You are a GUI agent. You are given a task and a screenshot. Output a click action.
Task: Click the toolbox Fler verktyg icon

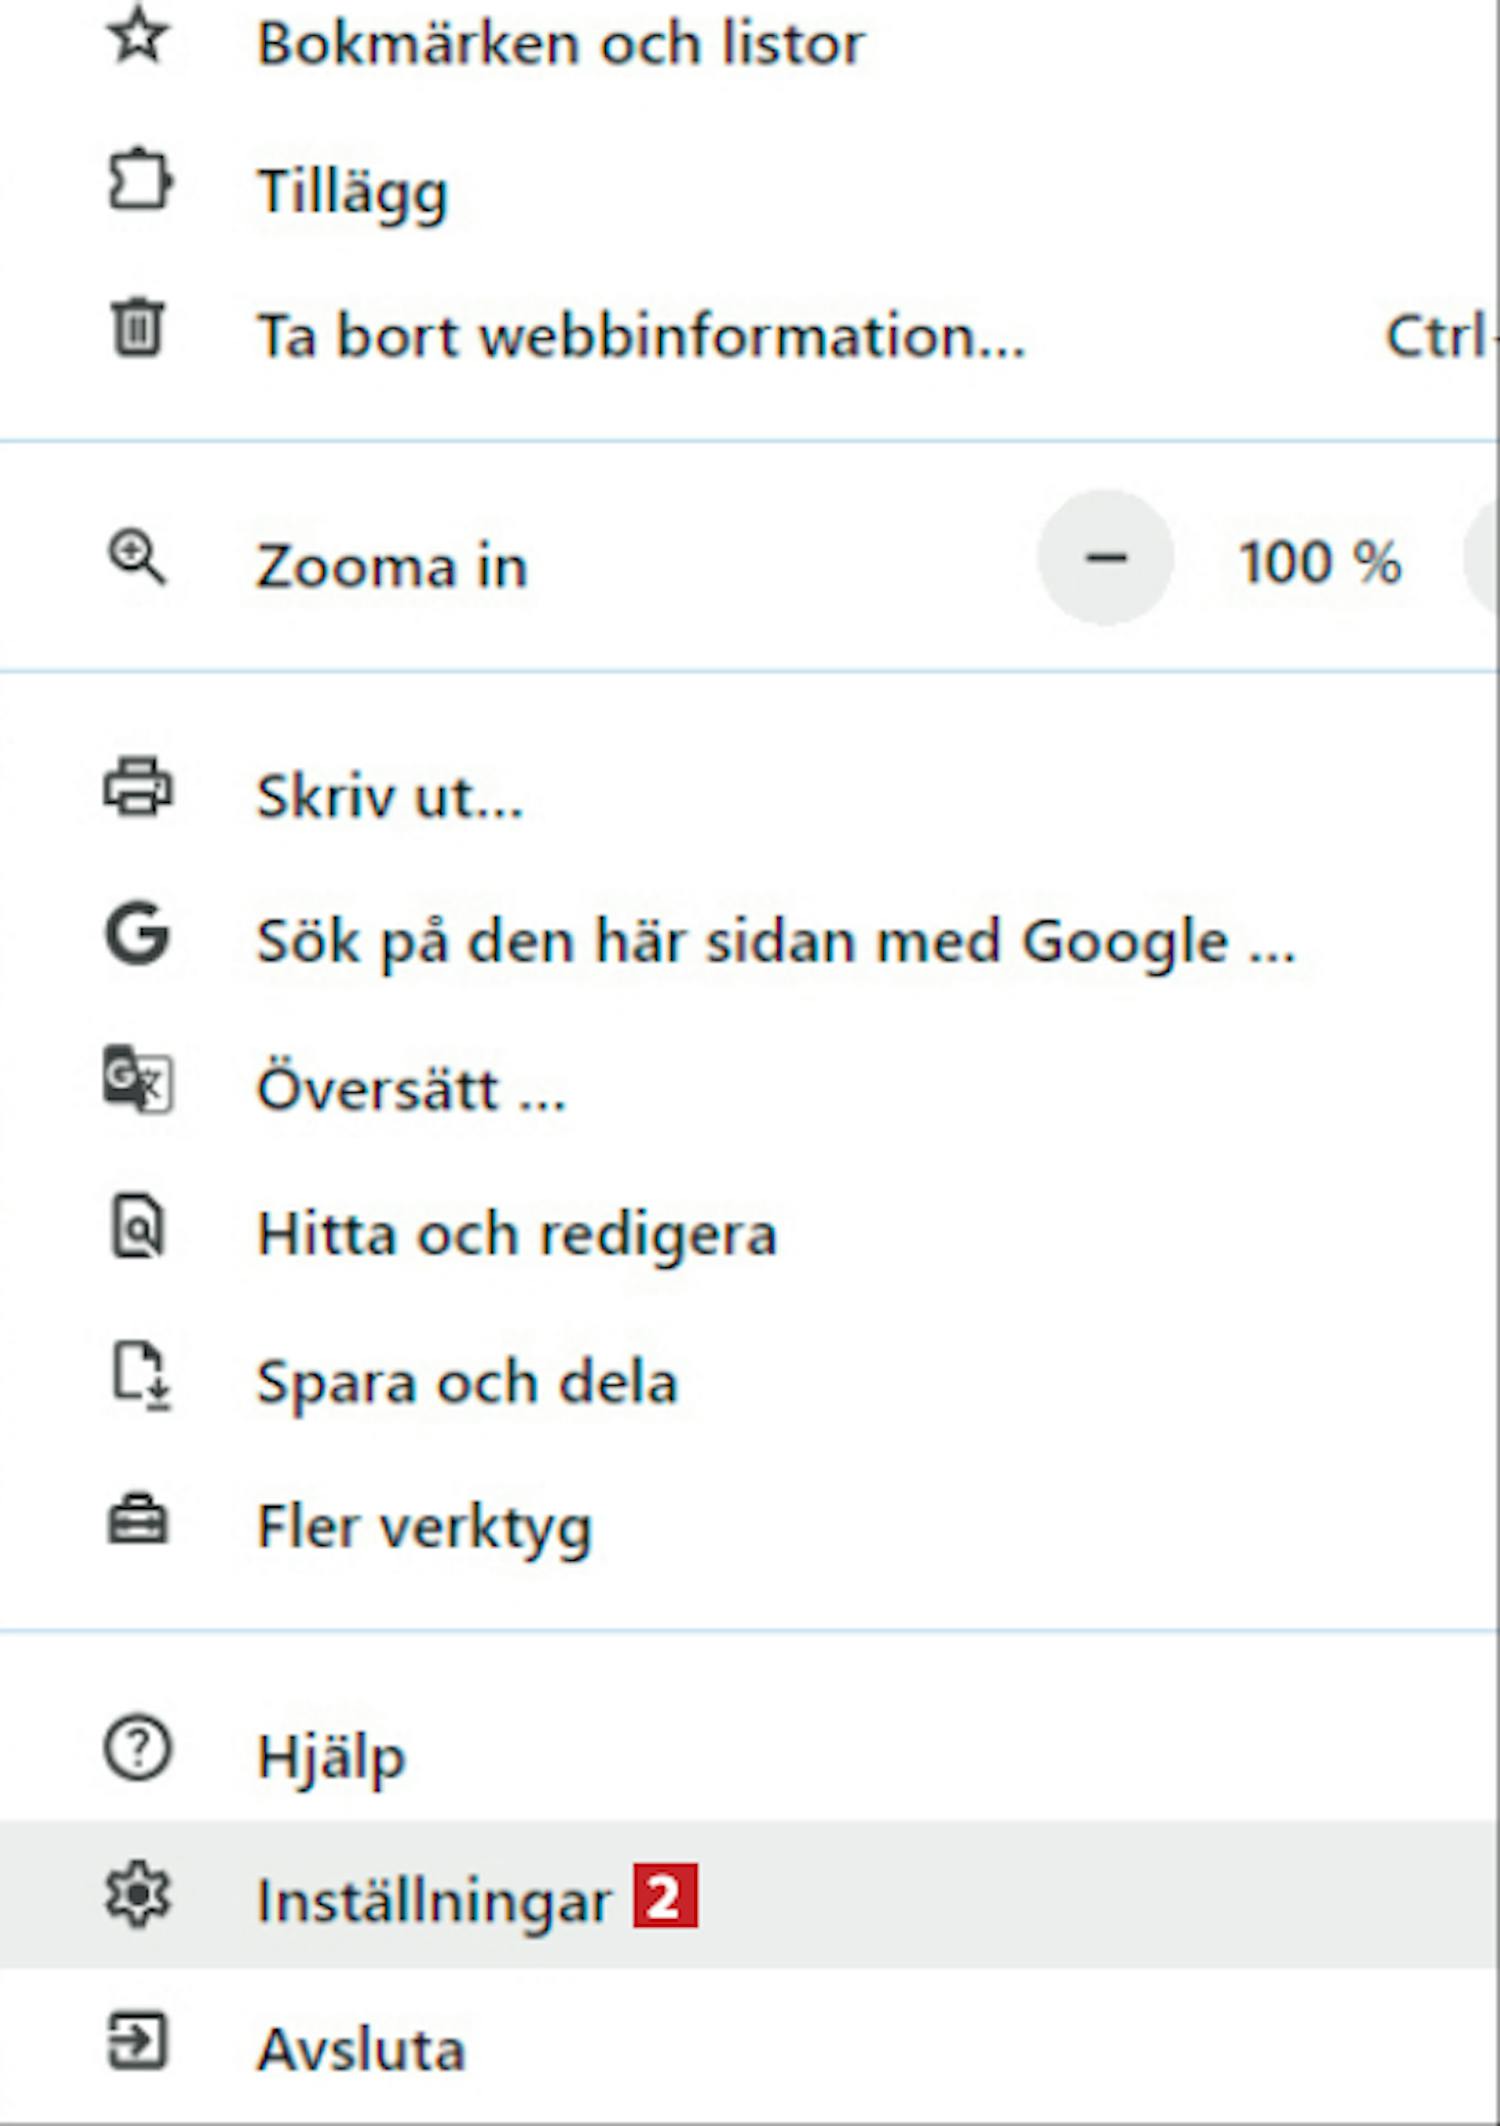(x=138, y=1522)
